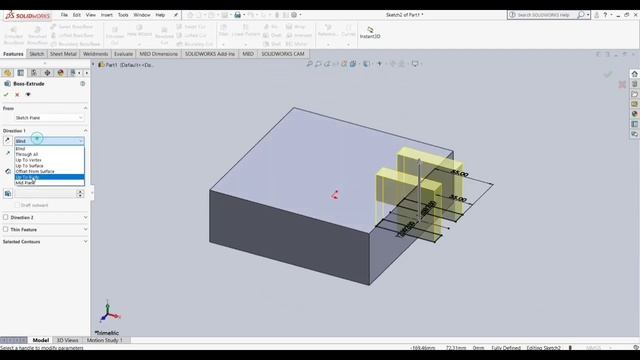
Task: Toggle the Draft outward checkbox
Action: click(18, 205)
